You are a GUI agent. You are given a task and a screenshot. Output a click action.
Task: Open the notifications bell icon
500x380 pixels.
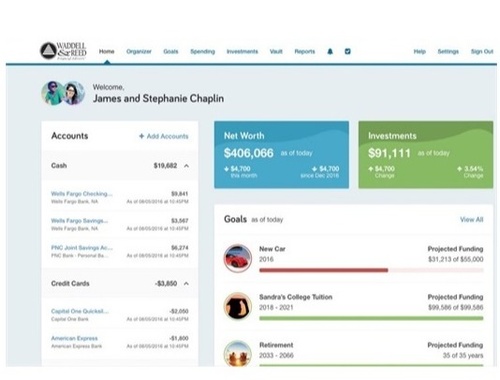[330, 51]
